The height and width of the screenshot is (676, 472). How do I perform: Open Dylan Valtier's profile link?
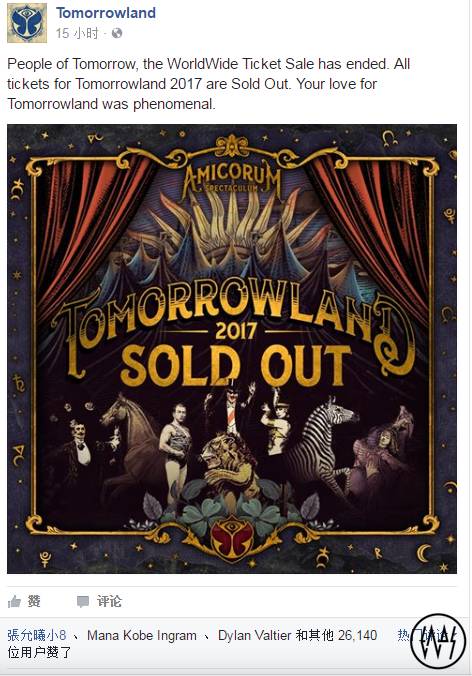tap(255, 635)
